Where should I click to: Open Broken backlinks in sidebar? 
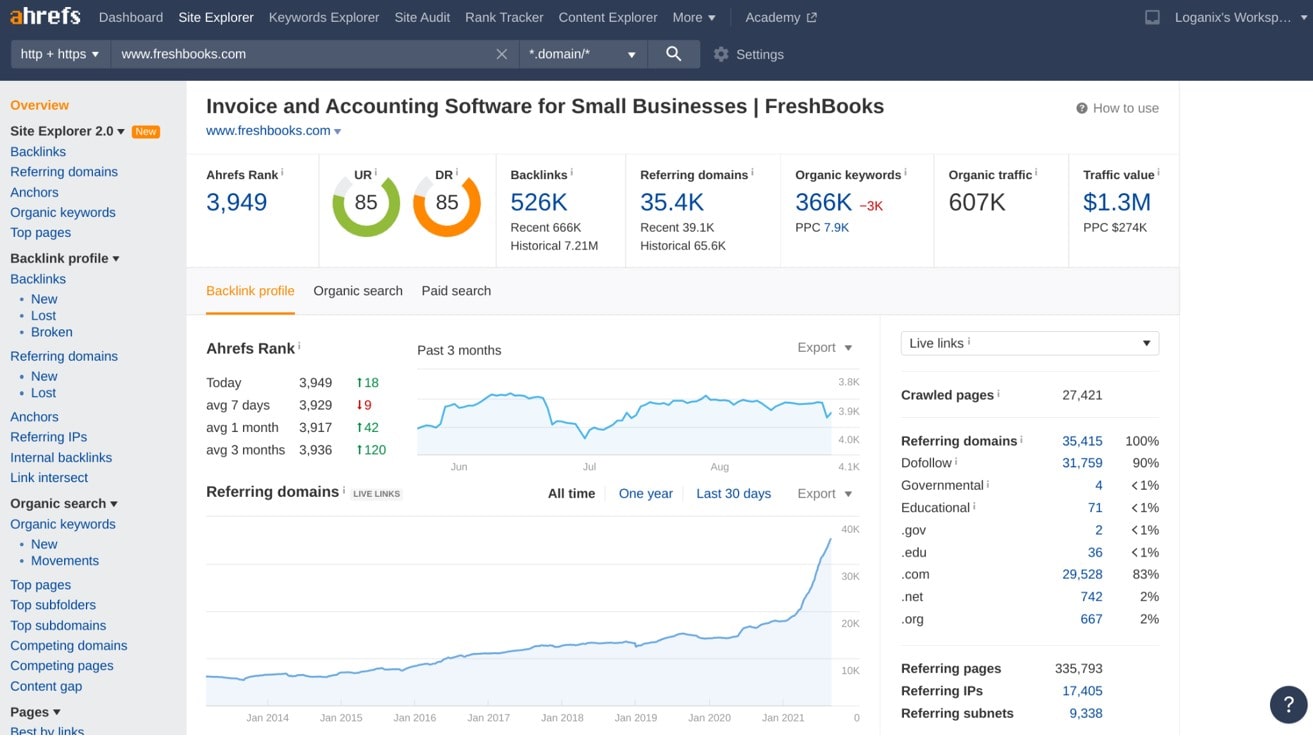[x=52, y=332]
